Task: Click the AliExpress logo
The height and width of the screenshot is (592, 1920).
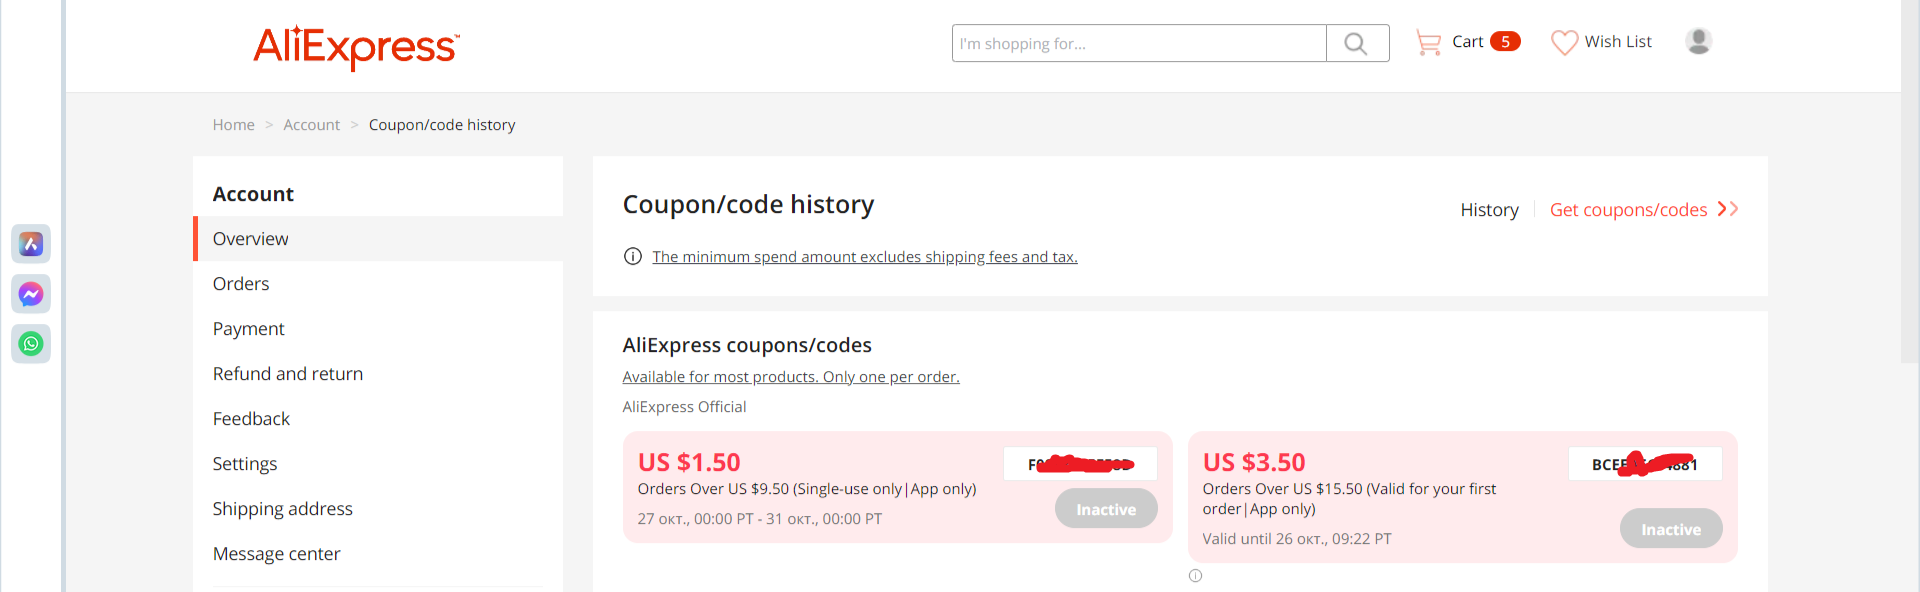Action: [x=356, y=46]
